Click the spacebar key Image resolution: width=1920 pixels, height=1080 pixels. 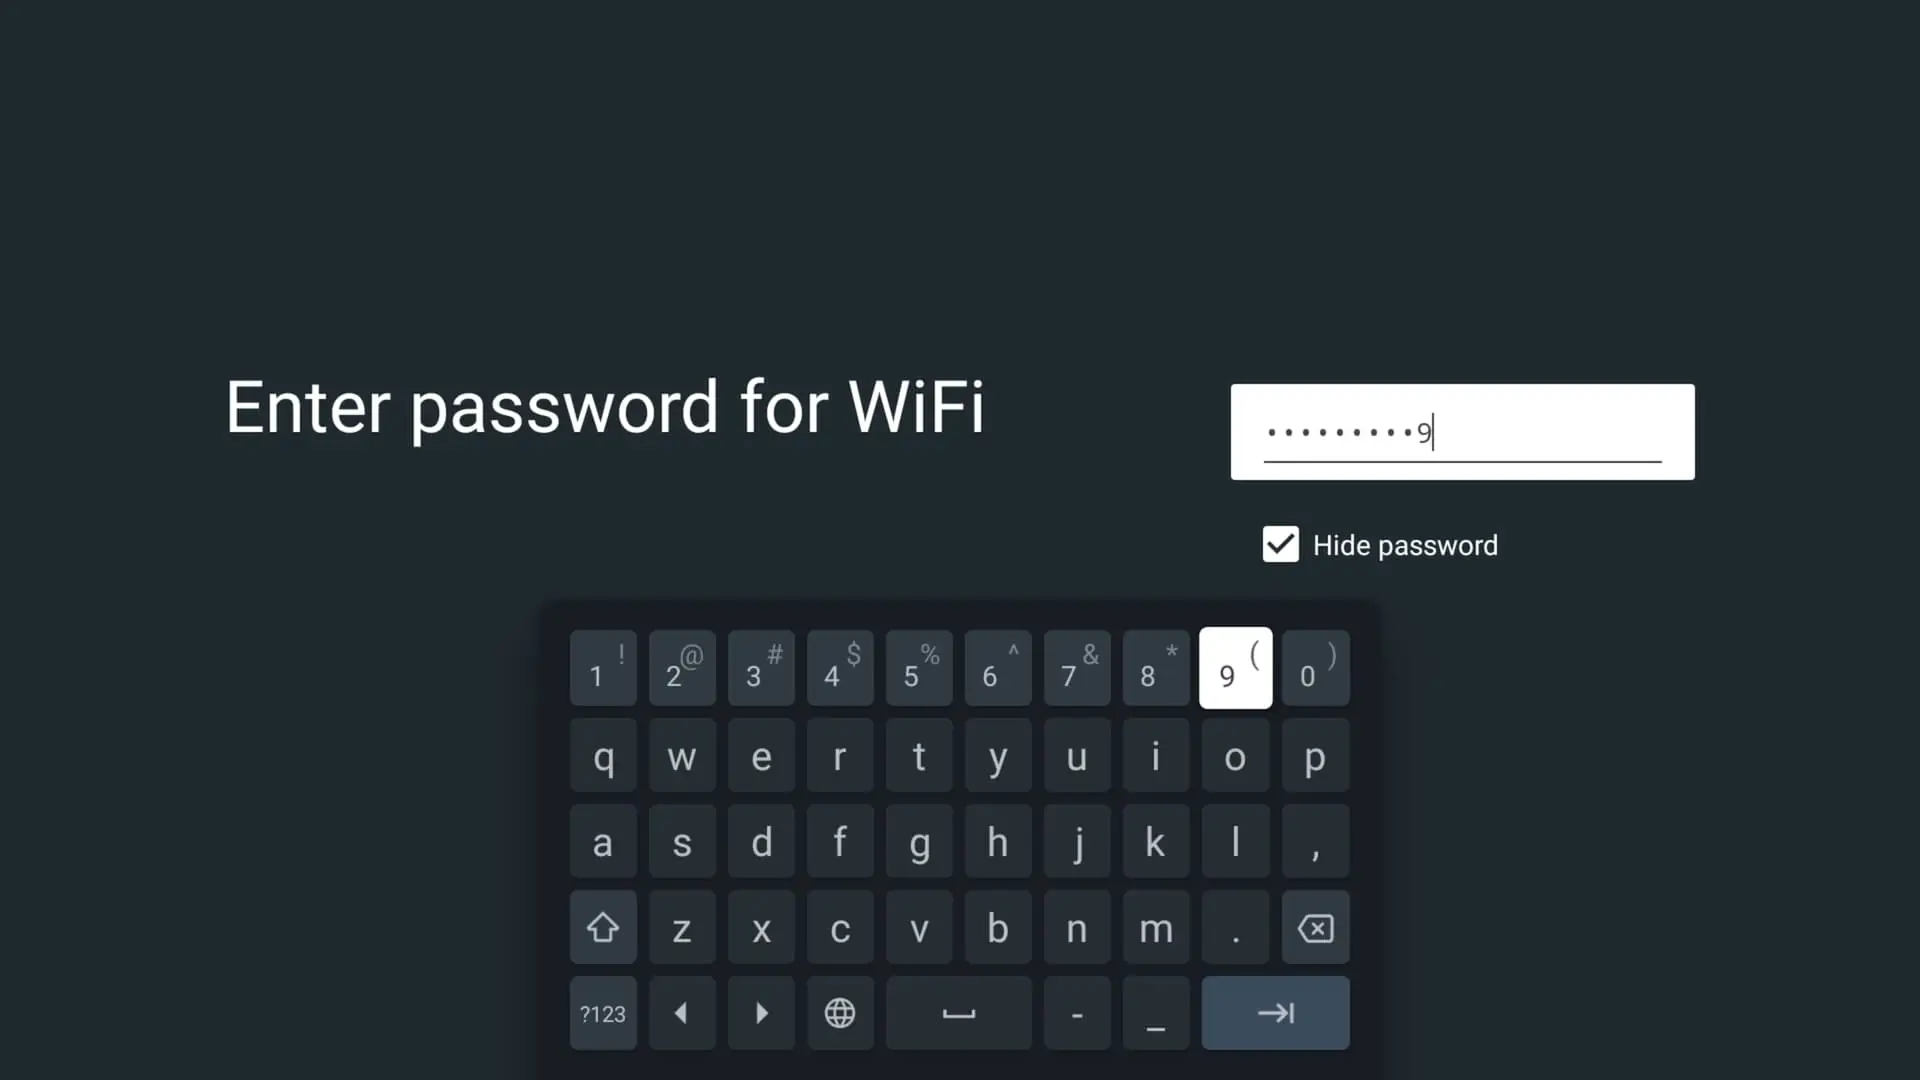[959, 1013]
